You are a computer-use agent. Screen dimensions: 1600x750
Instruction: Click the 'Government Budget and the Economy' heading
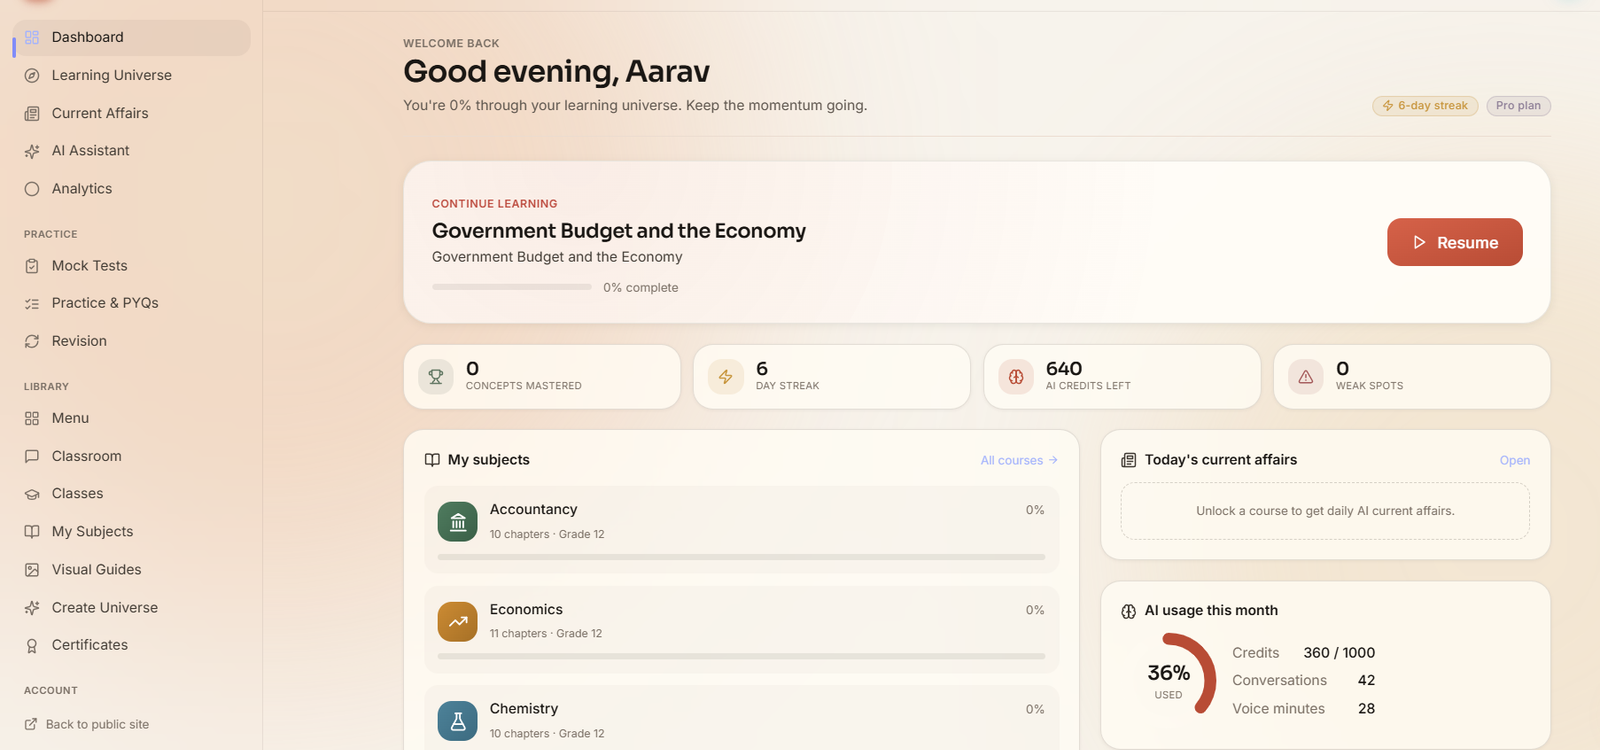[x=619, y=231]
